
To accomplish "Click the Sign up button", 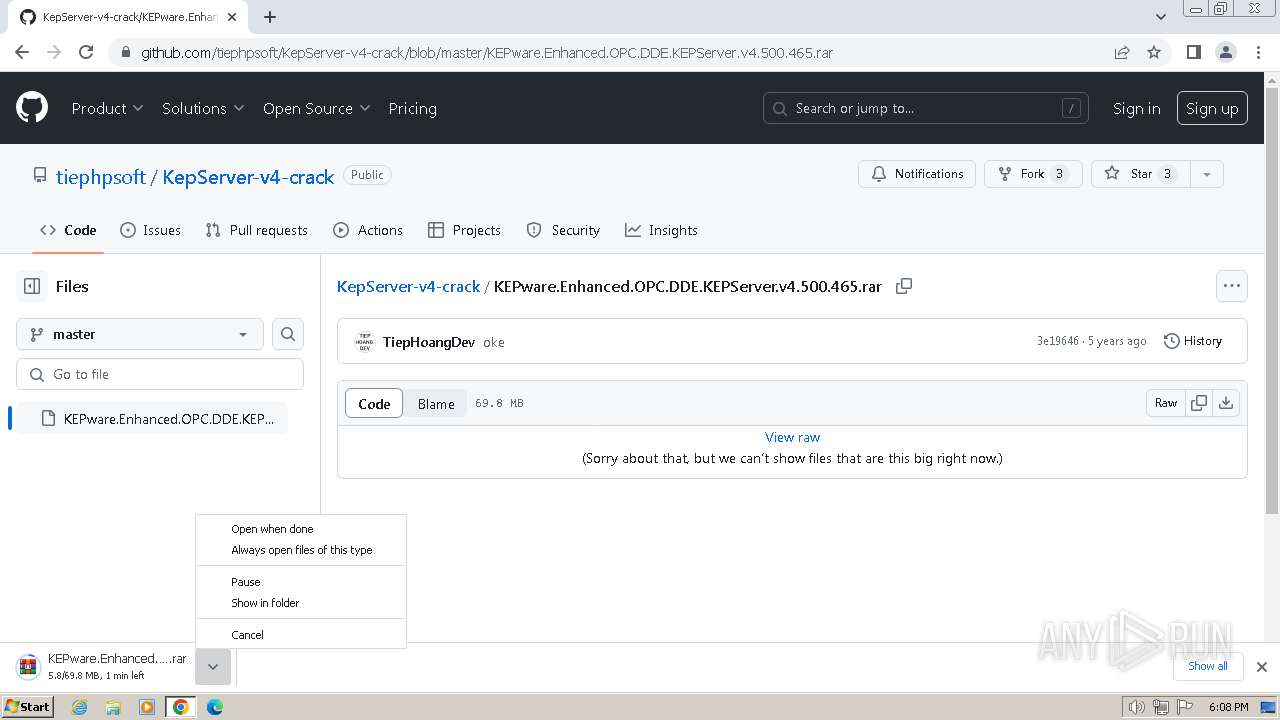I will [x=1212, y=108].
